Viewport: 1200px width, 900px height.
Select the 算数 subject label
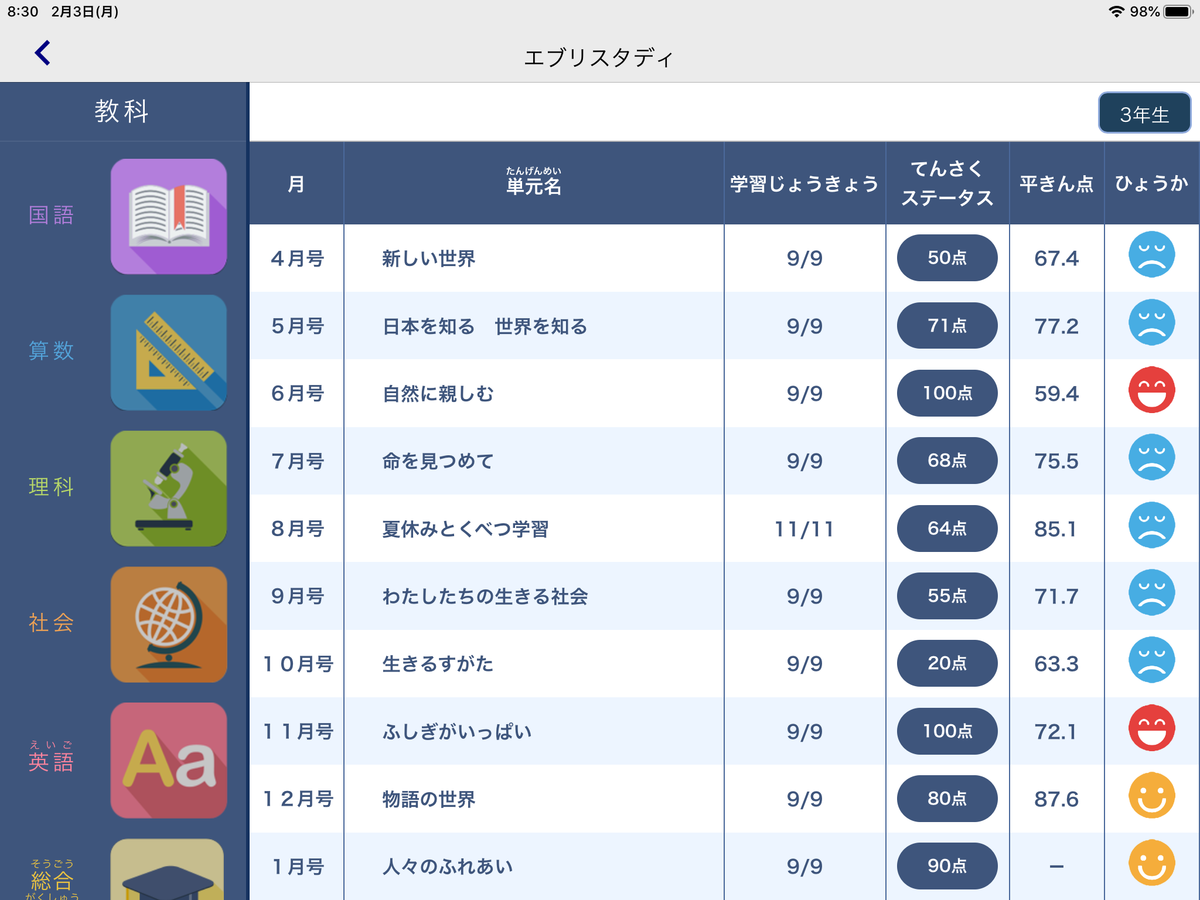(x=51, y=351)
